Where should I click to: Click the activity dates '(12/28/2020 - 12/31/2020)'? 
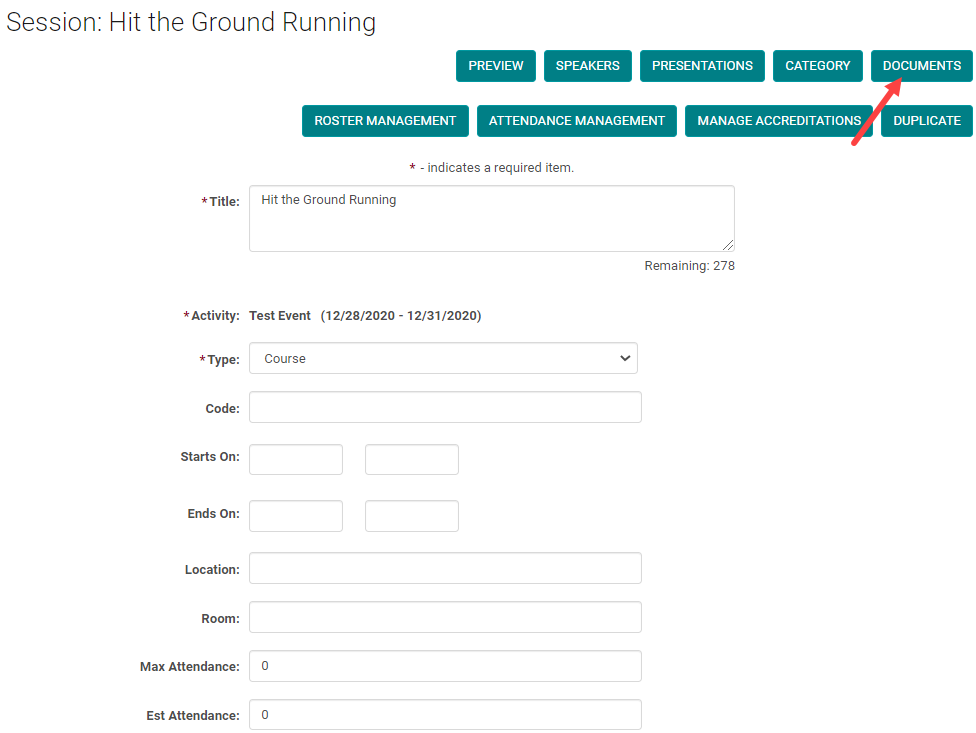point(401,315)
